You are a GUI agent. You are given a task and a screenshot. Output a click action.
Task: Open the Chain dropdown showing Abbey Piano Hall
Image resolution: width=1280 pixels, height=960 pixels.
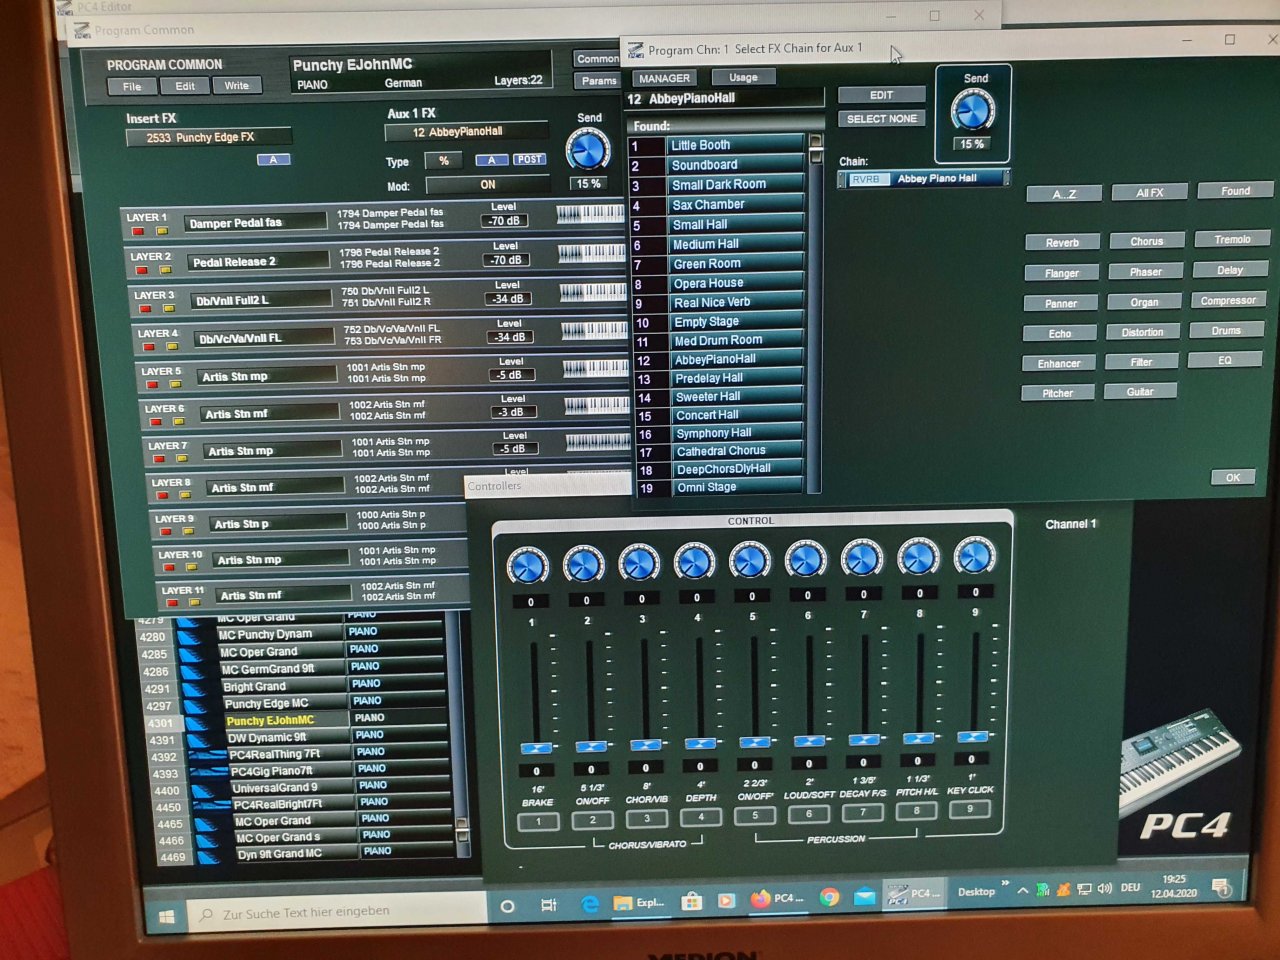[x=923, y=179]
